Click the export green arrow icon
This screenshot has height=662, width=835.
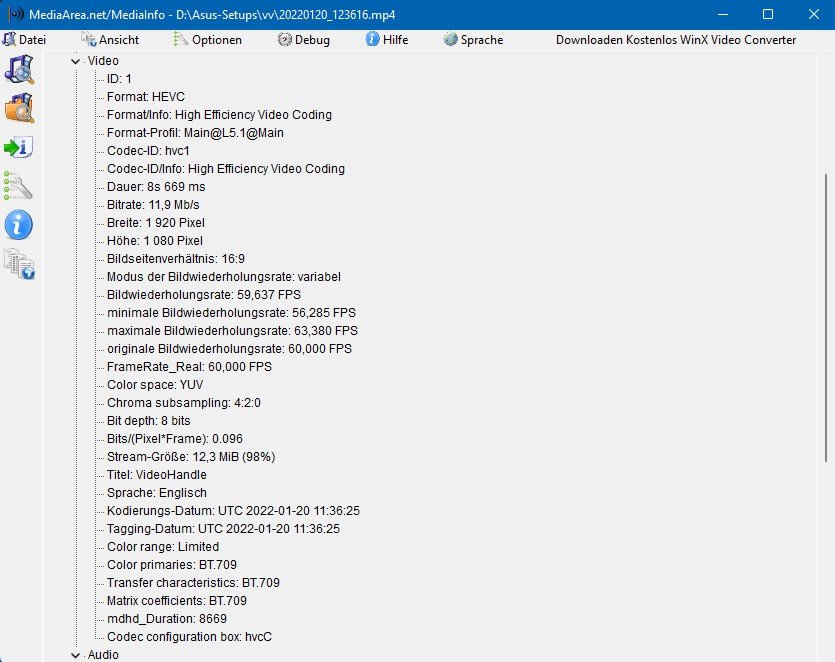[x=19, y=148]
